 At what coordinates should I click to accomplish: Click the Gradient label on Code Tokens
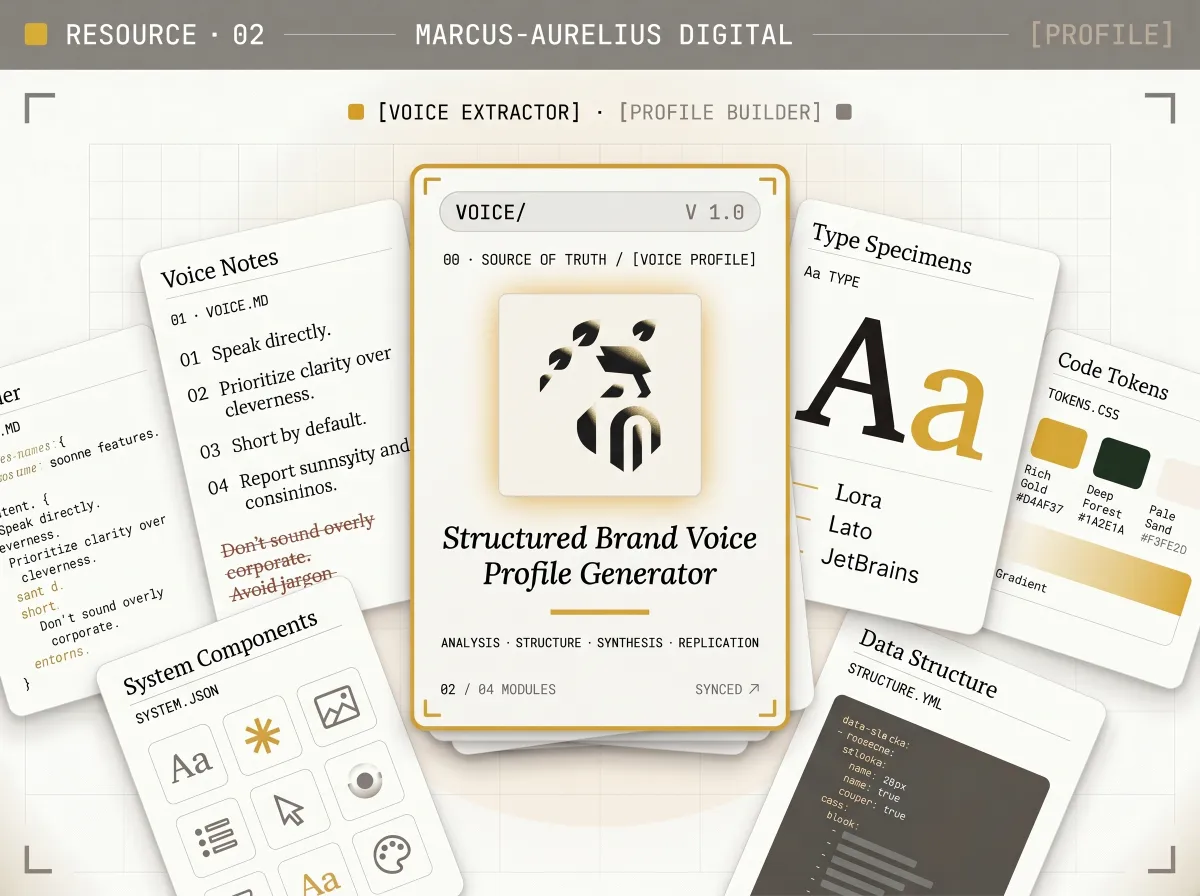coord(1021,580)
